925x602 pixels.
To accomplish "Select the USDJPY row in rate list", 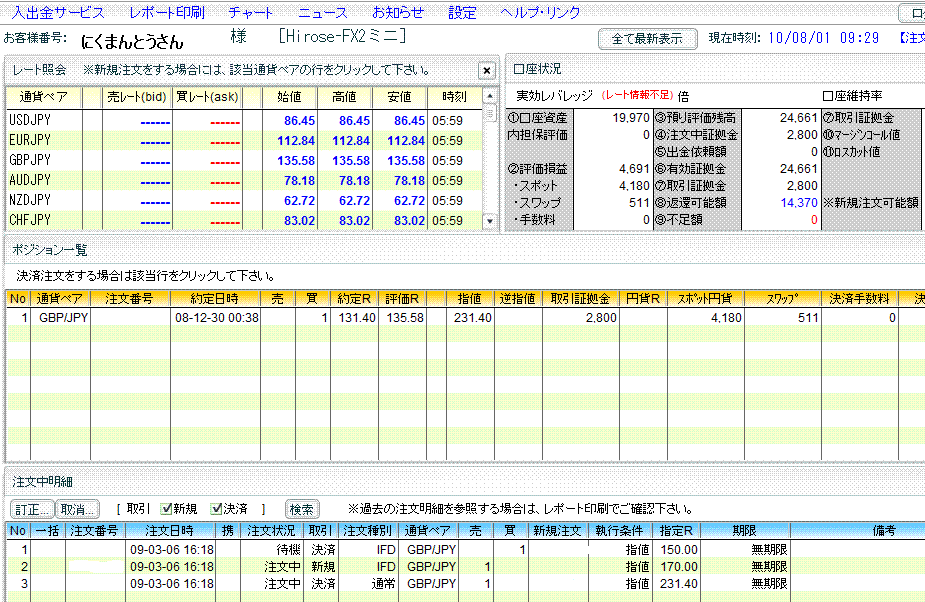I will [x=250, y=120].
